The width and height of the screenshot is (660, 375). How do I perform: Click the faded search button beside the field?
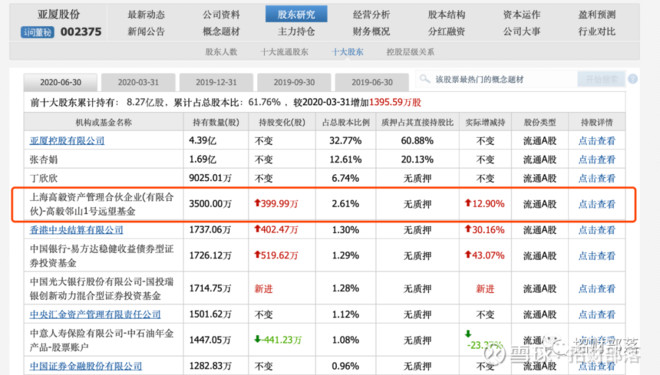coord(601,79)
